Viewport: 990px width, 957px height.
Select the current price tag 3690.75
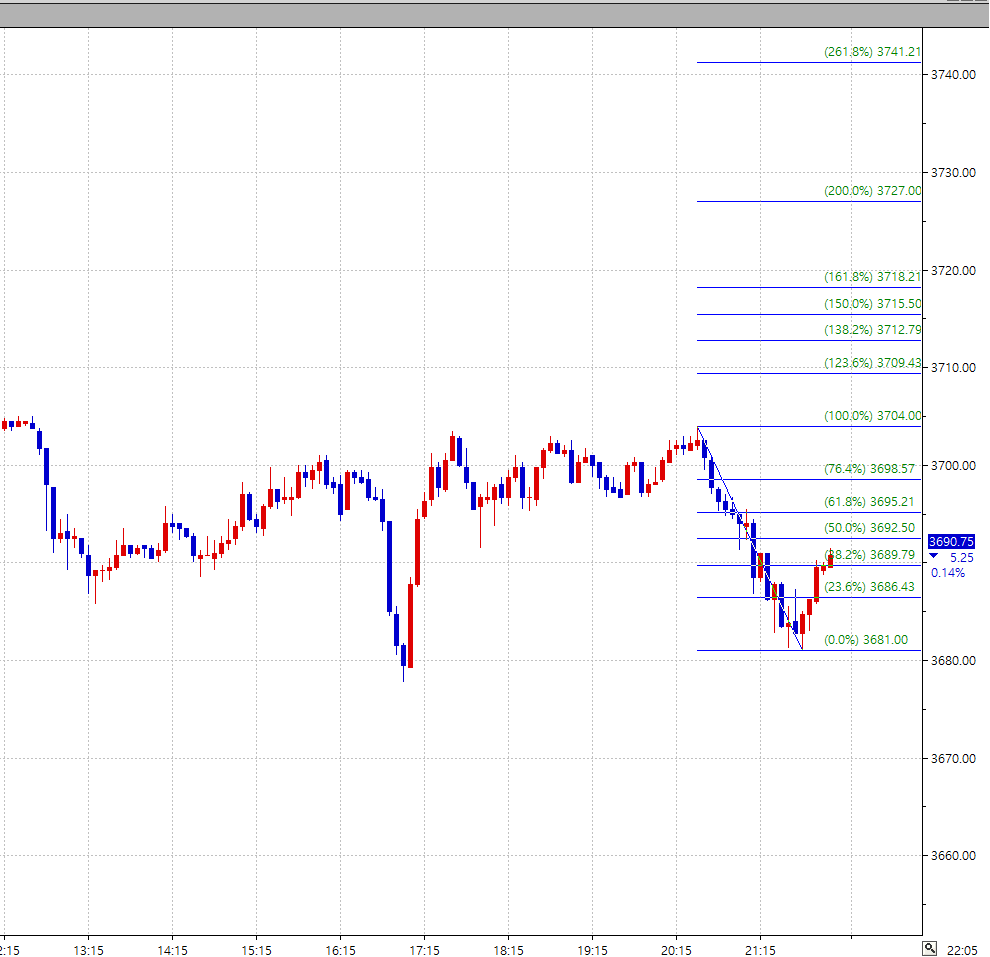pos(950,541)
